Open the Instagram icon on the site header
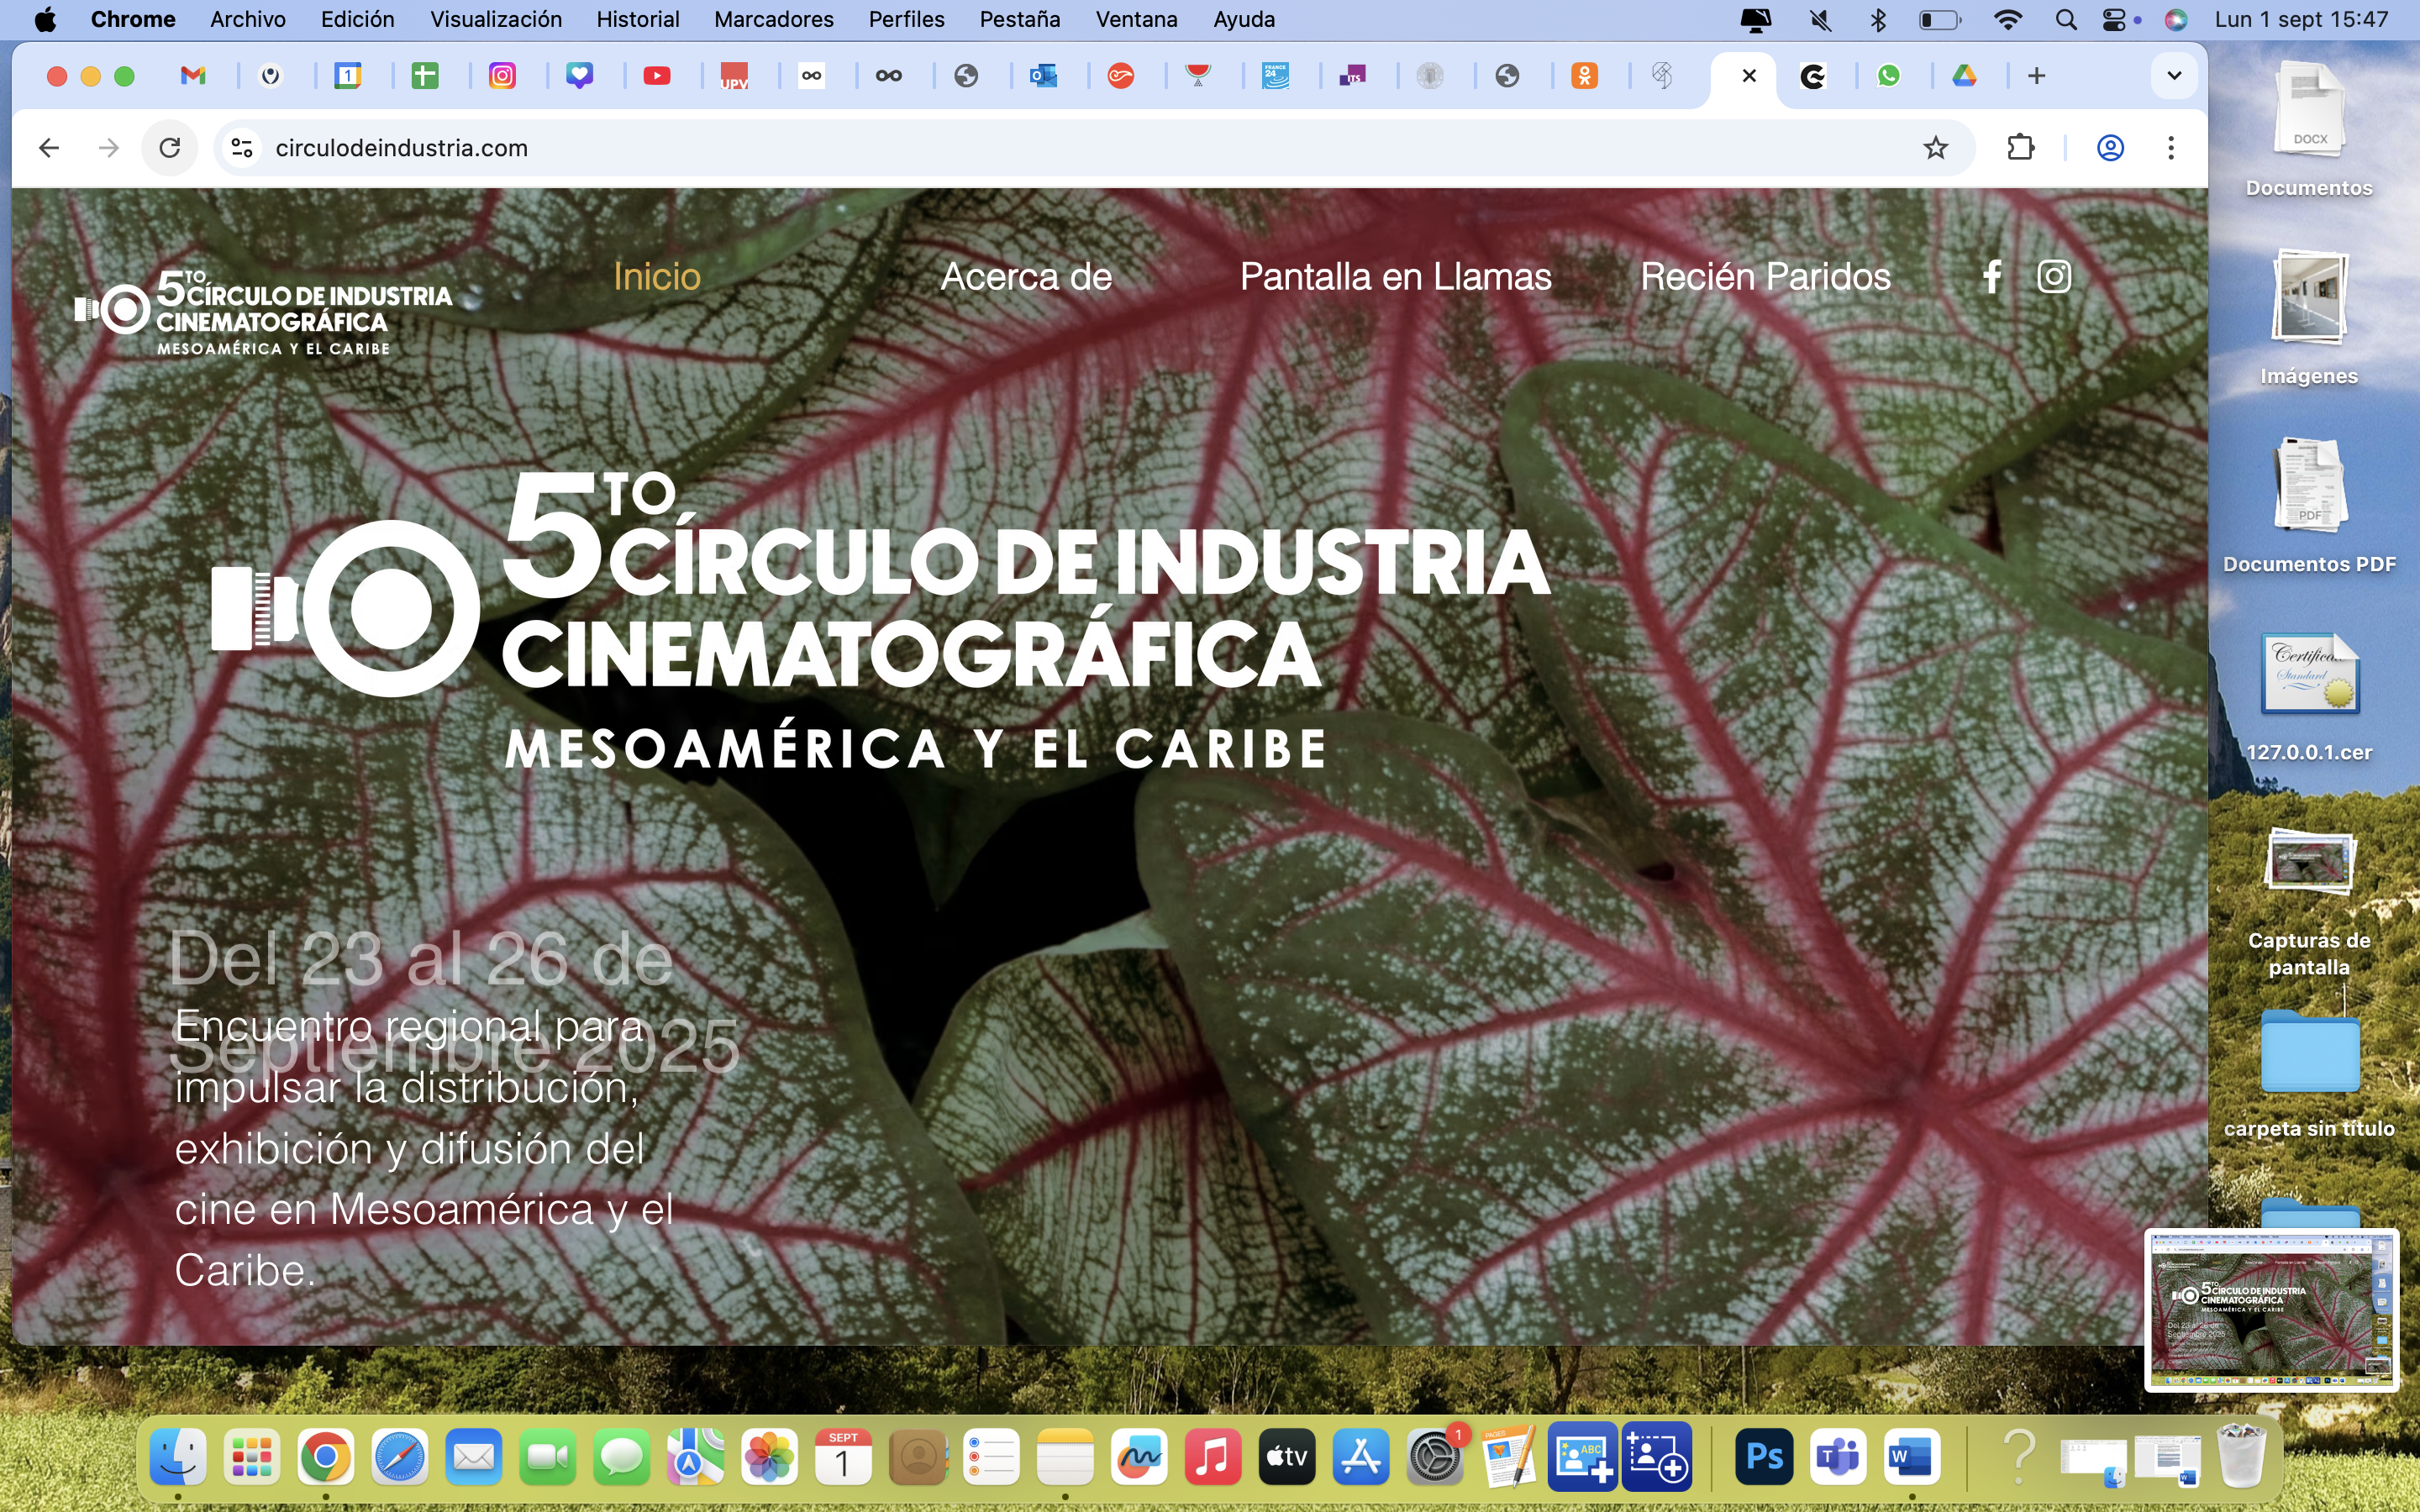 [2054, 277]
